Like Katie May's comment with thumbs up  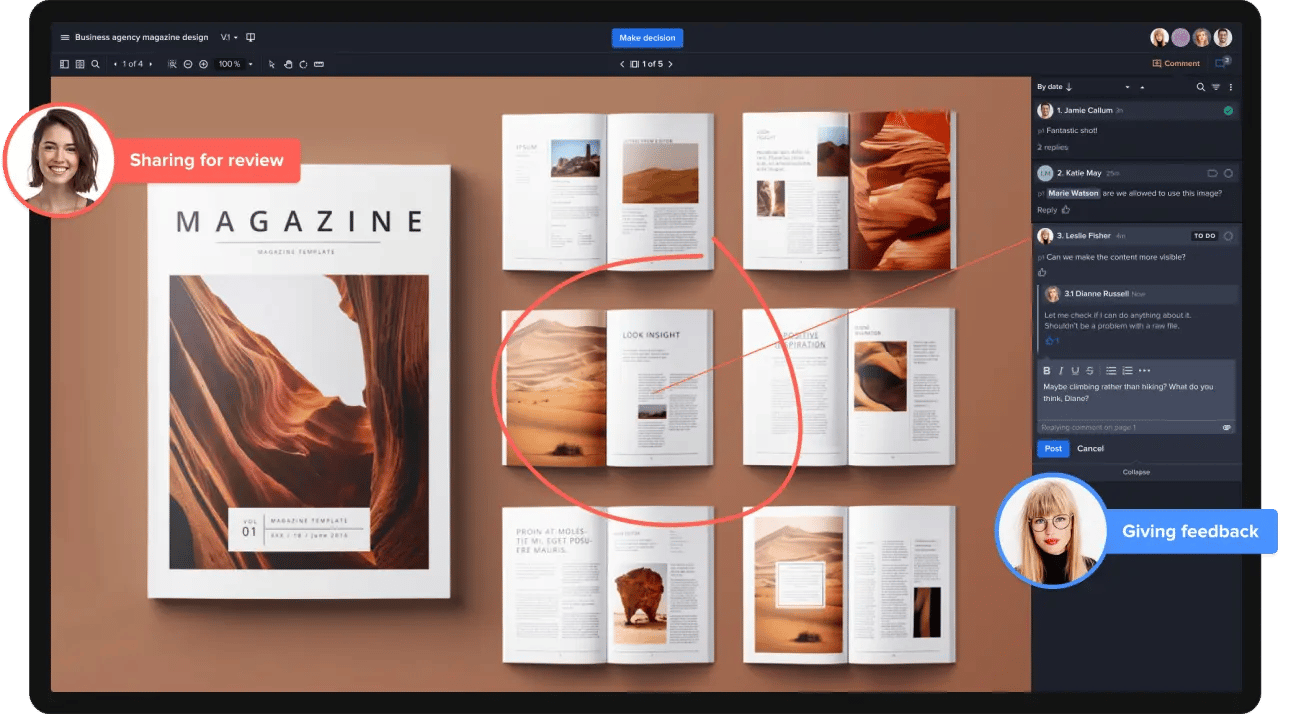(1066, 210)
